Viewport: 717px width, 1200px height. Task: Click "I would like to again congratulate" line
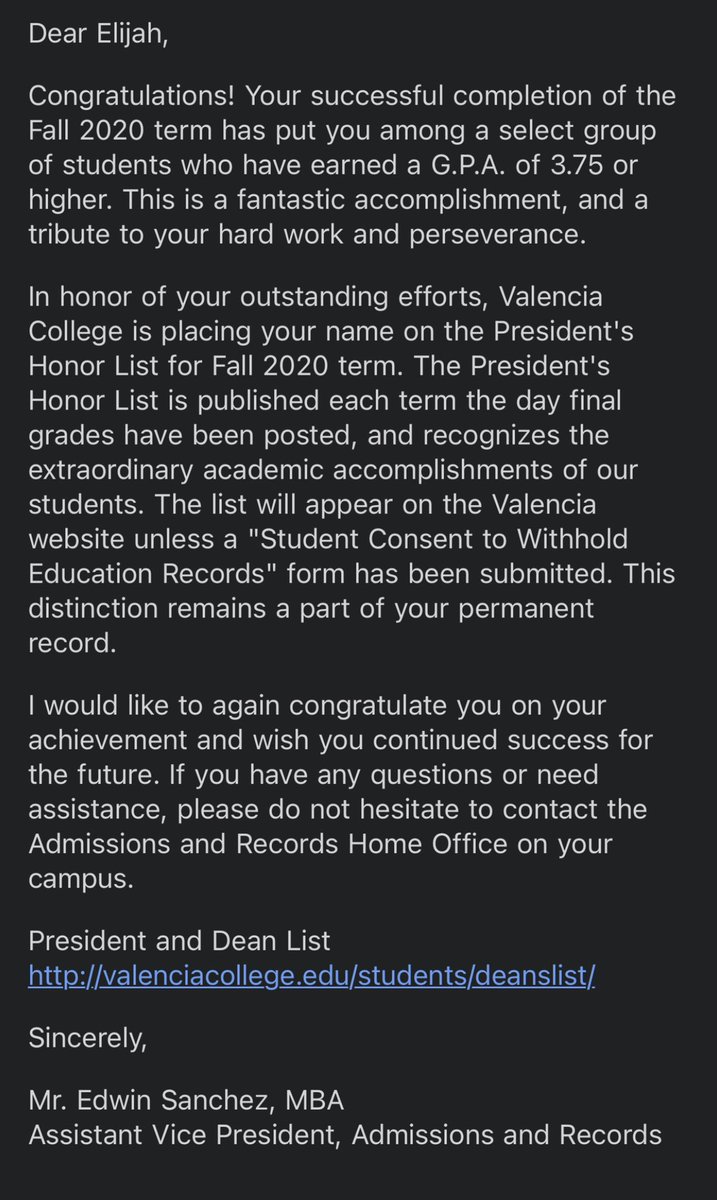237,707
